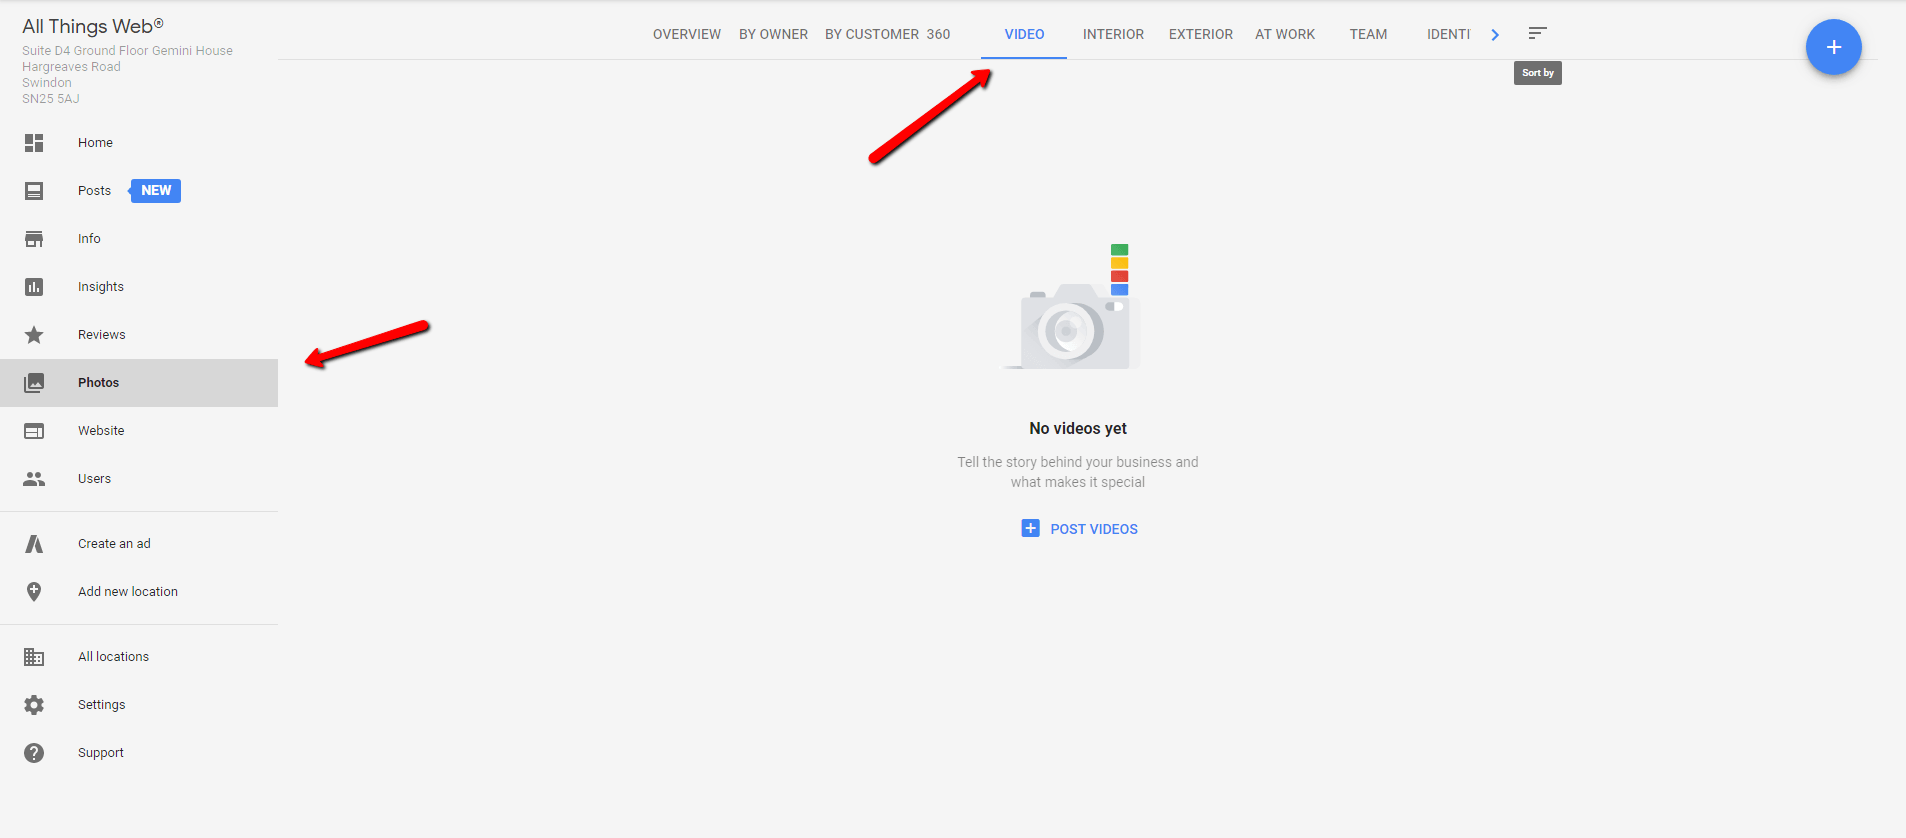The height and width of the screenshot is (838, 1906).
Task: Open Users via the people icon
Action: (x=34, y=479)
